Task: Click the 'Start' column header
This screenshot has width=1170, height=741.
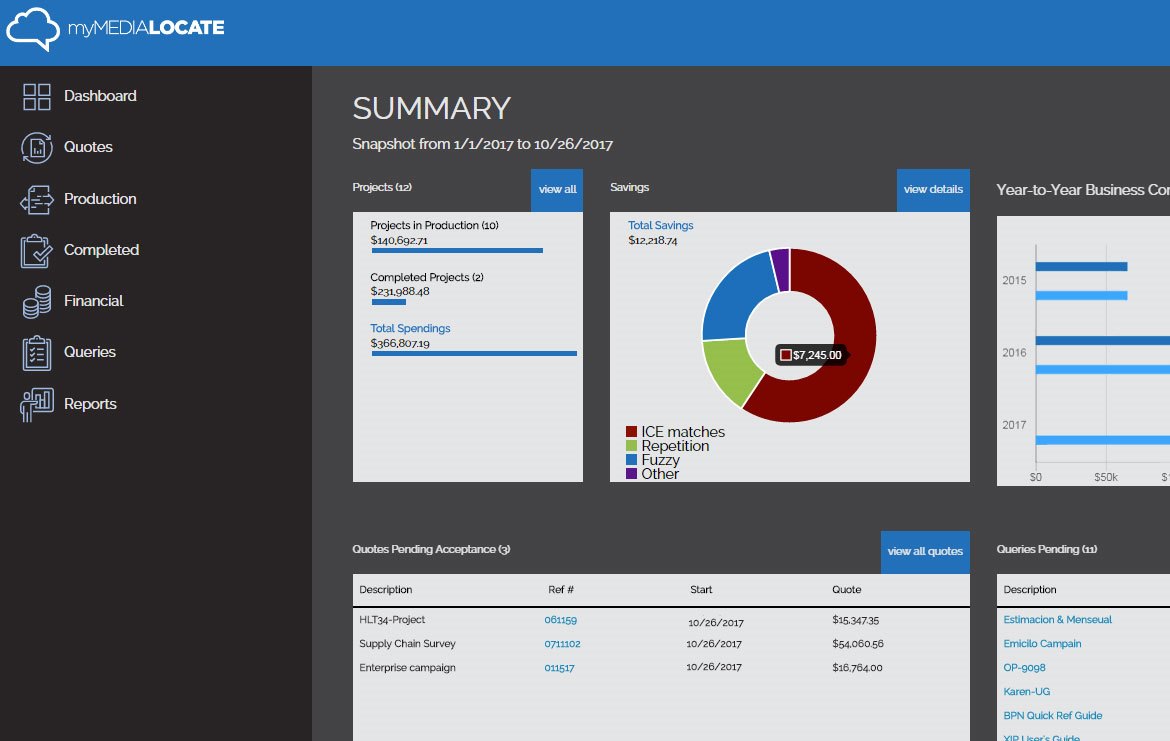Action: pos(701,590)
